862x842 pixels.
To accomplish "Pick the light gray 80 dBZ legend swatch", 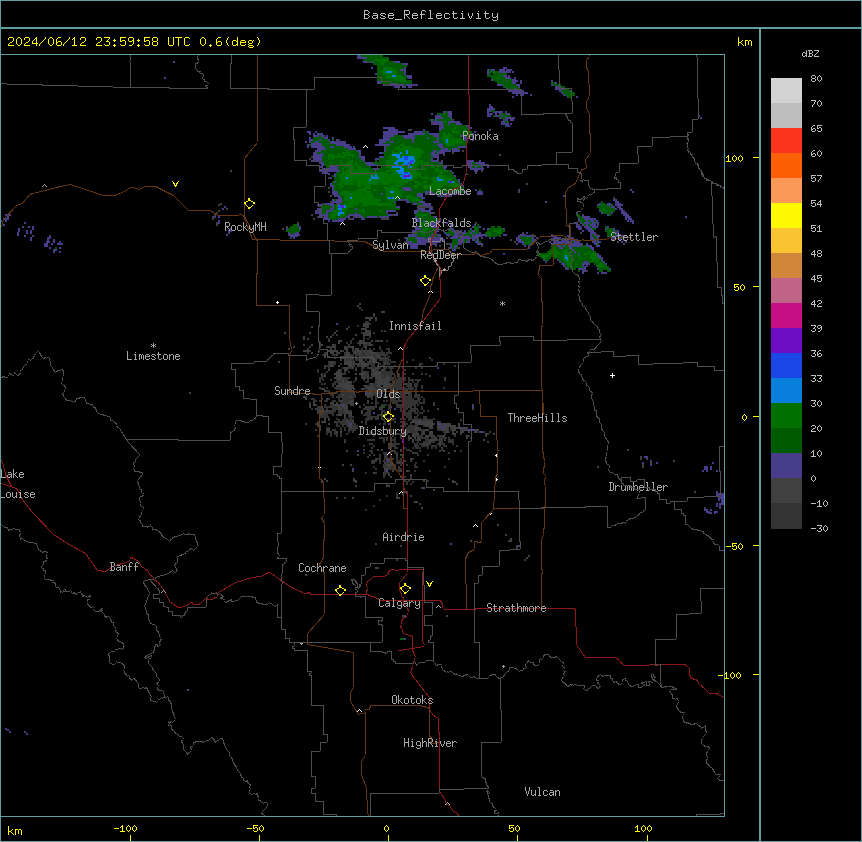I will (x=786, y=90).
